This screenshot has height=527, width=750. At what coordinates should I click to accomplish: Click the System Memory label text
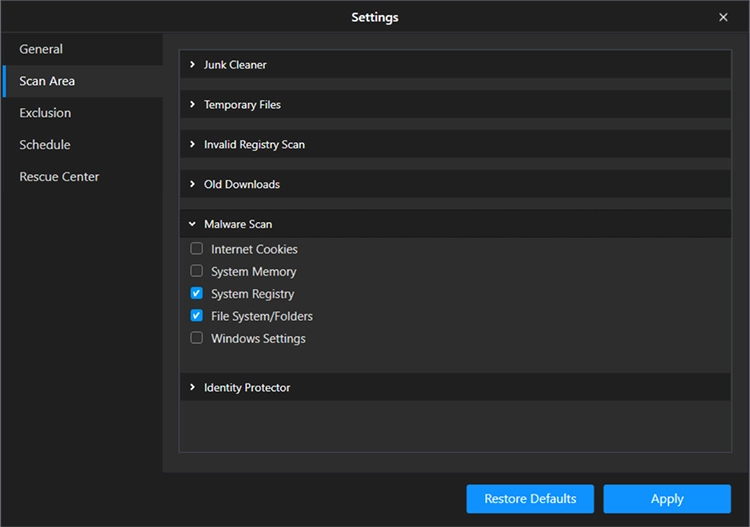254,272
